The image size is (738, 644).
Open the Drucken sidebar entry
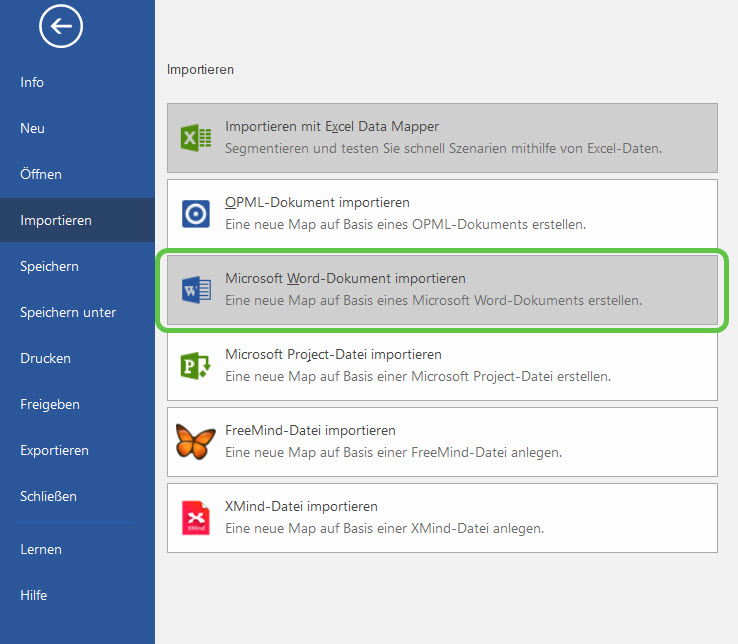[x=46, y=358]
